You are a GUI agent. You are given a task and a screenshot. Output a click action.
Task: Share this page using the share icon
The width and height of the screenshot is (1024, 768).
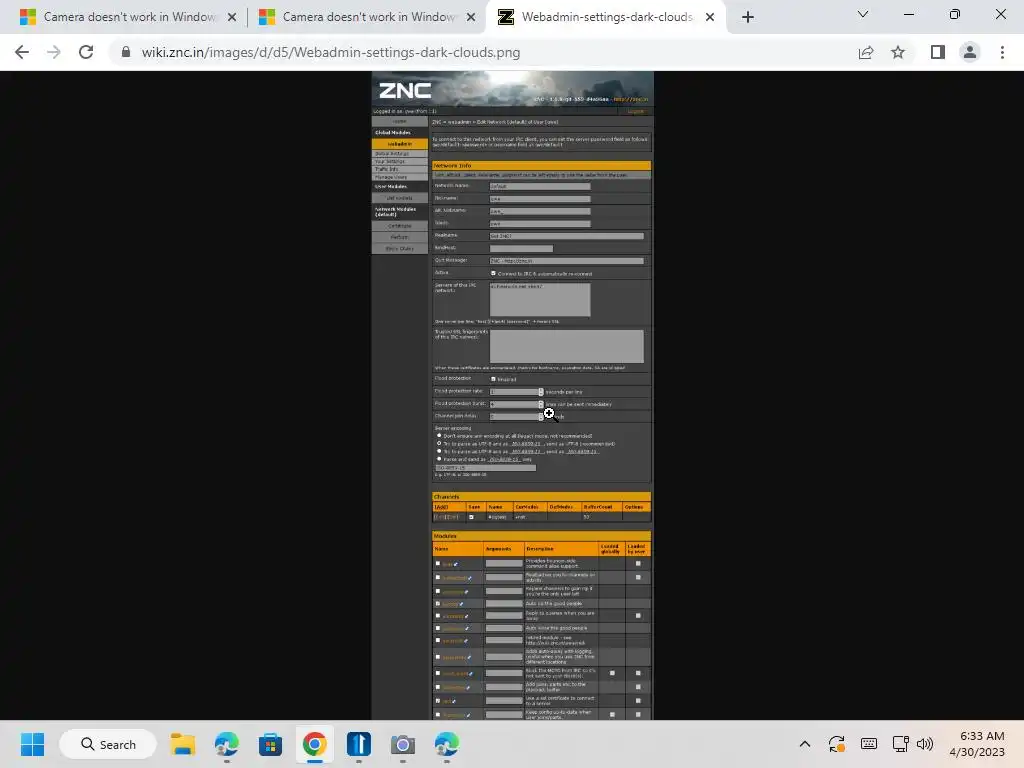[x=866, y=52]
